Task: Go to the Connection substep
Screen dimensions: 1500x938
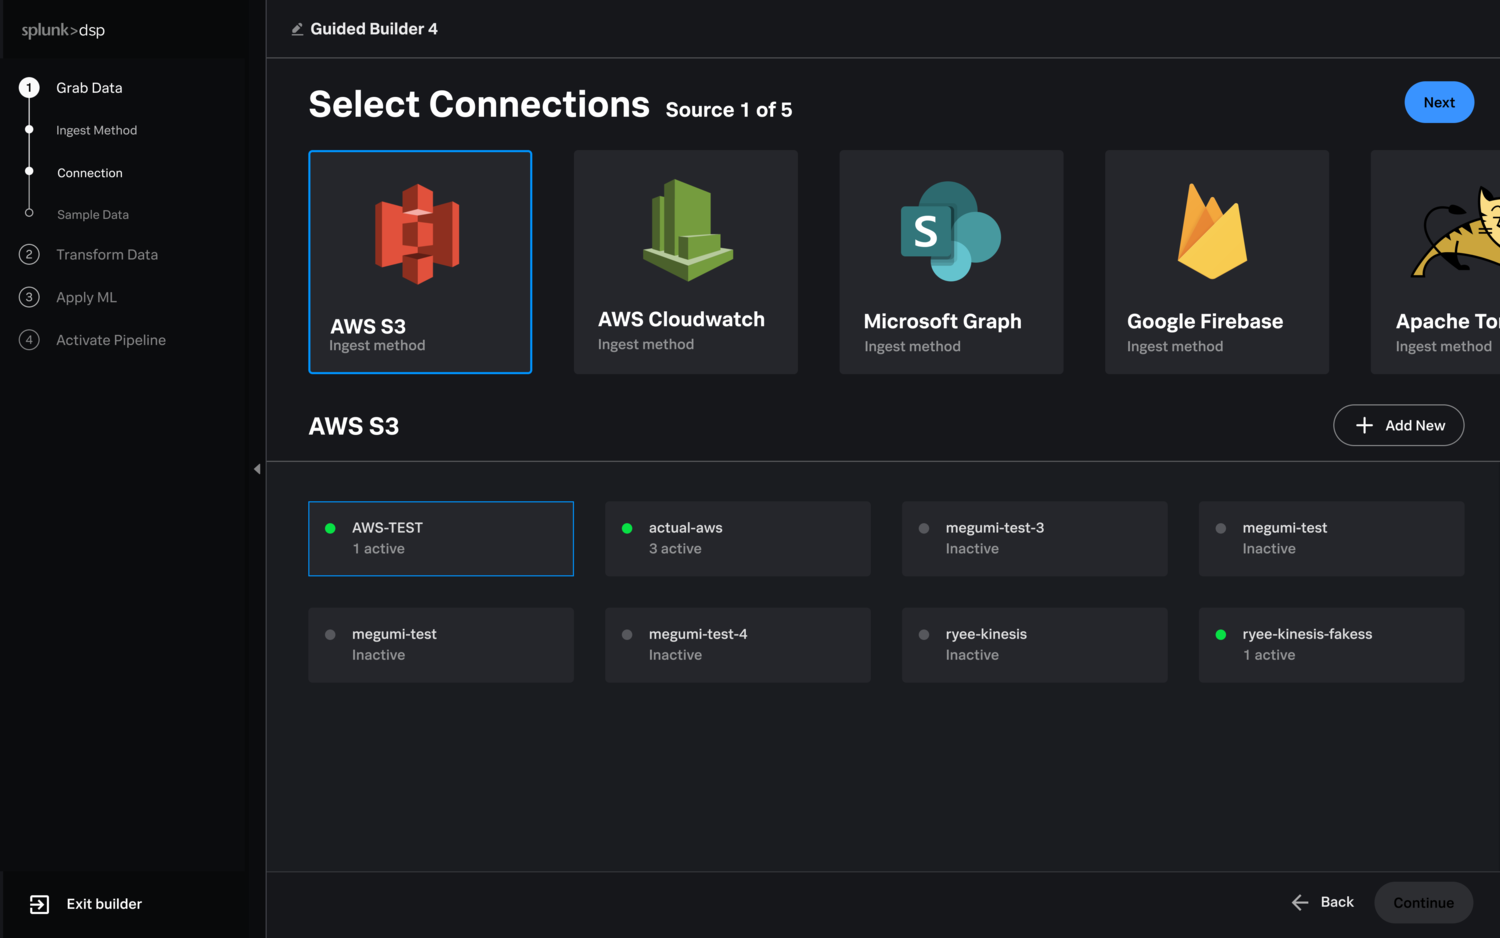Action: pos(90,173)
